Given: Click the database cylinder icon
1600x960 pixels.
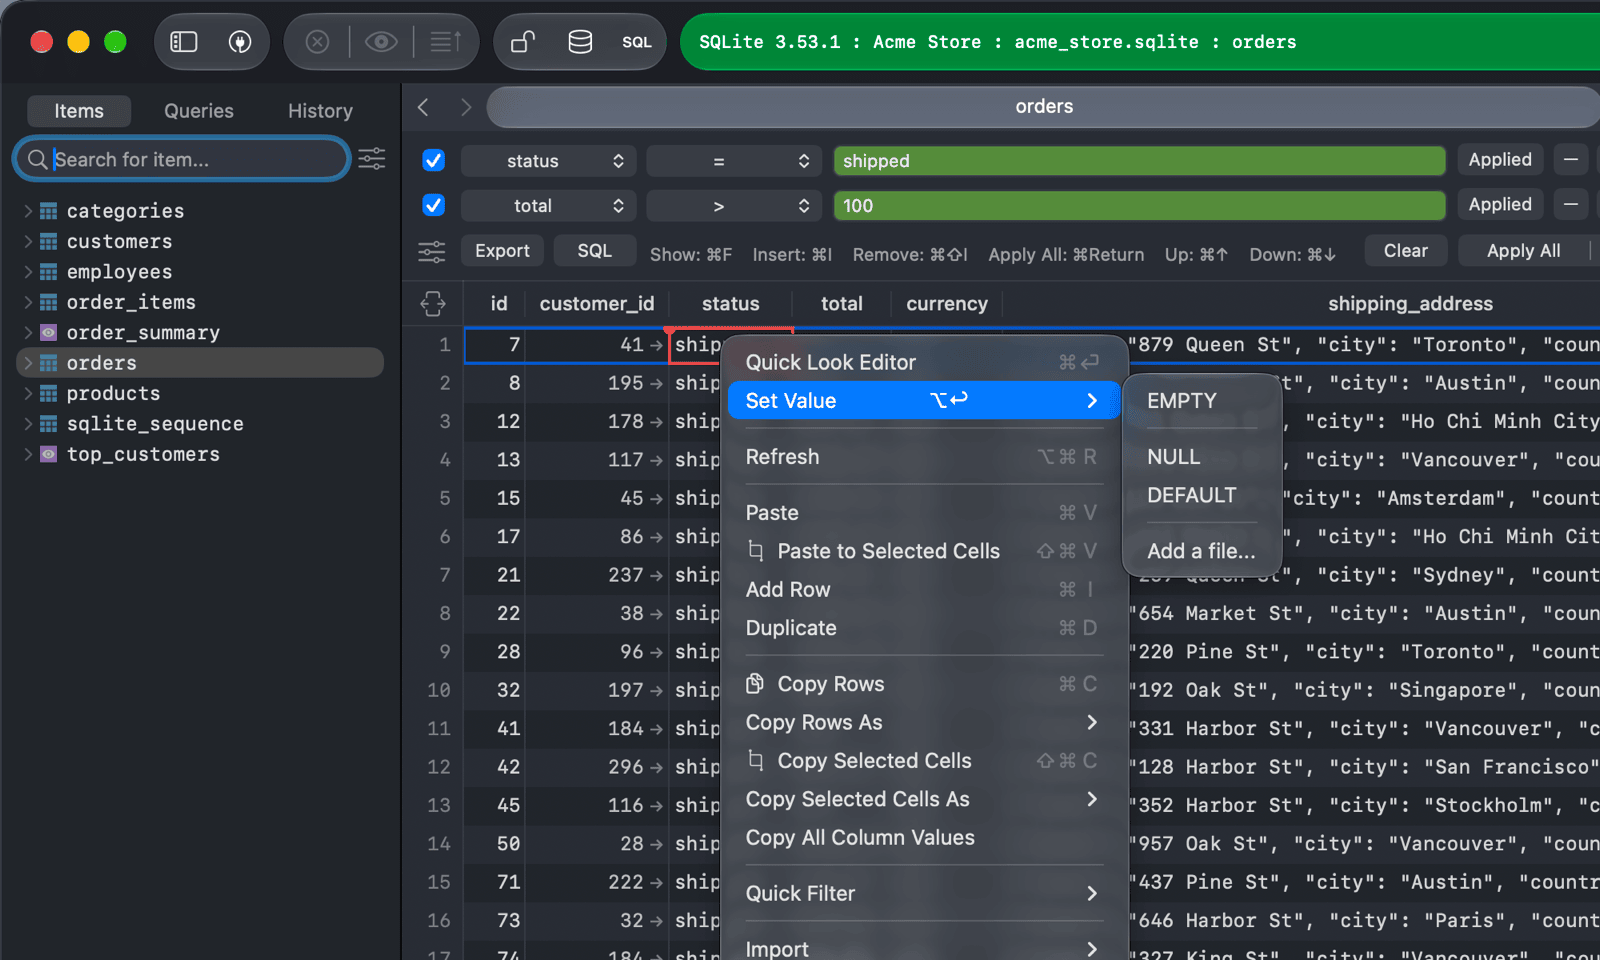Looking at the screenshot, I should pyautogui.click(x=580, y=42).
